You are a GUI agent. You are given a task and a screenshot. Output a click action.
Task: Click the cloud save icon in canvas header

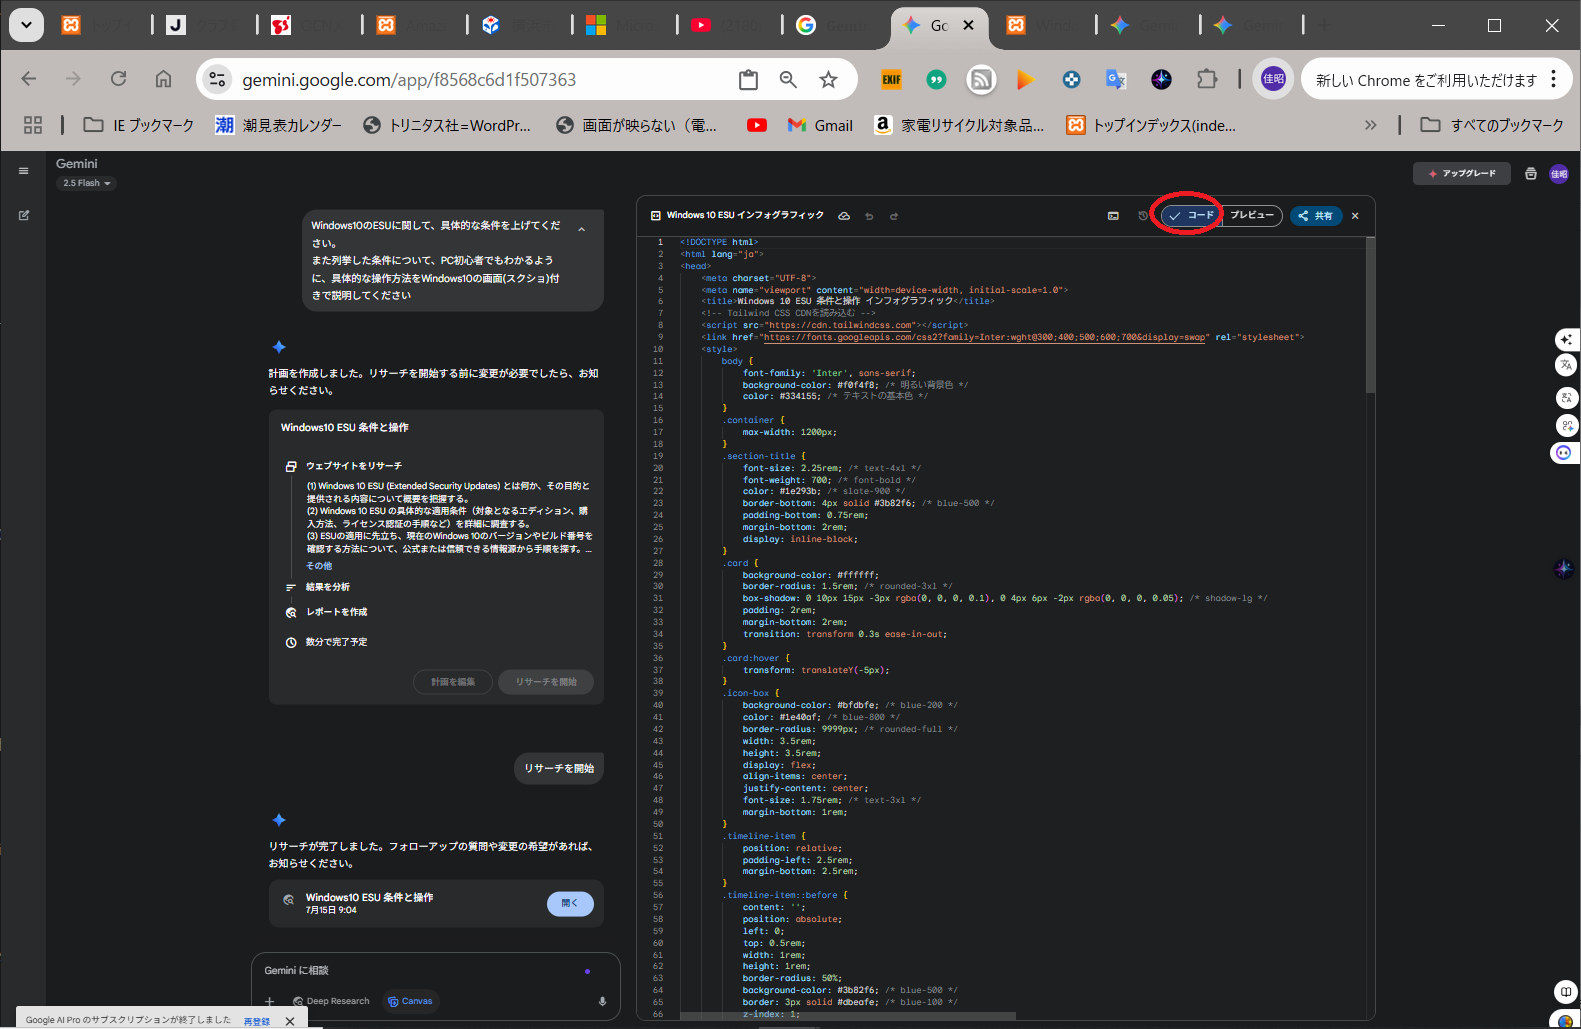[844, 216]
